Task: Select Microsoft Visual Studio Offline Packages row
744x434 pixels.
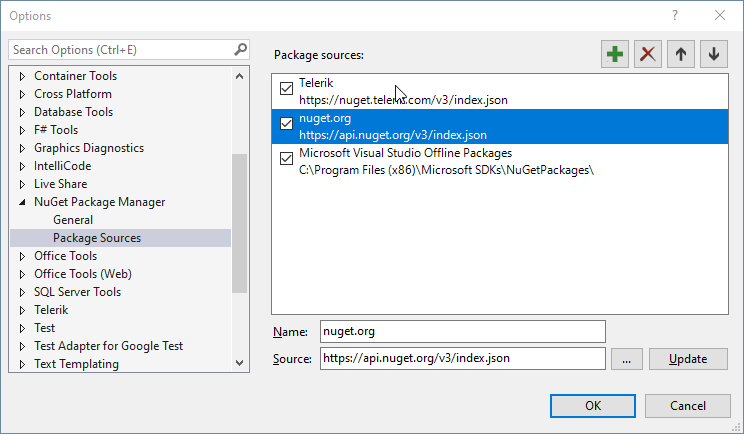Action: tap(500, 162)
